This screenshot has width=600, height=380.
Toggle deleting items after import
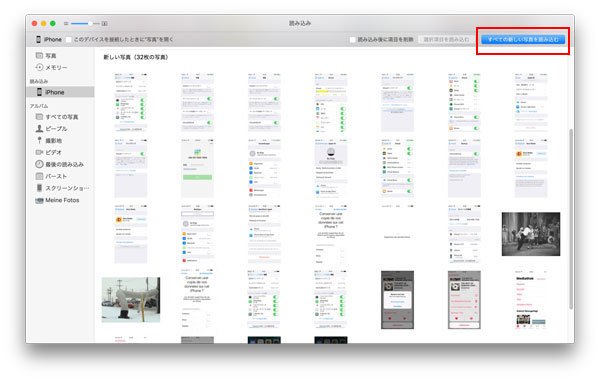point(352,39)
